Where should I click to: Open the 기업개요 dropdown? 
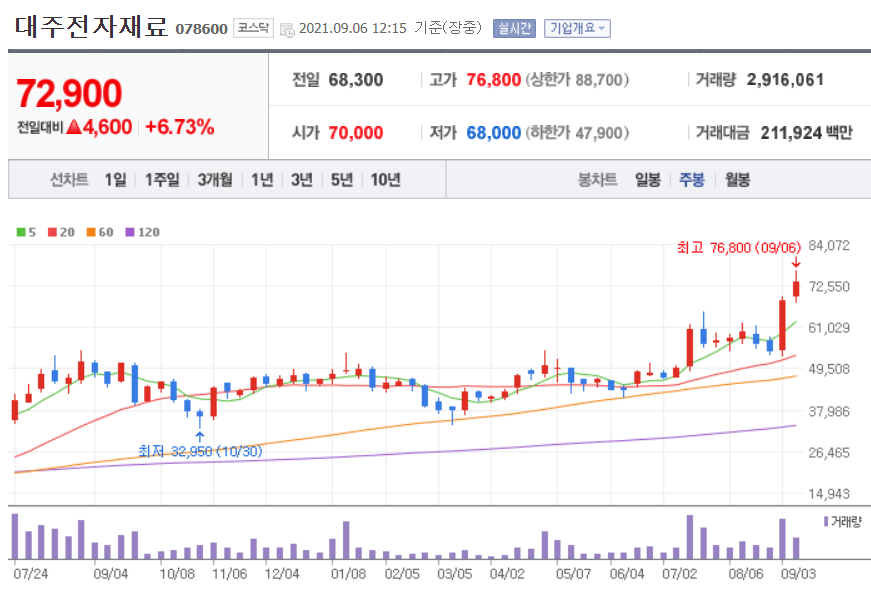click(577, 28)
